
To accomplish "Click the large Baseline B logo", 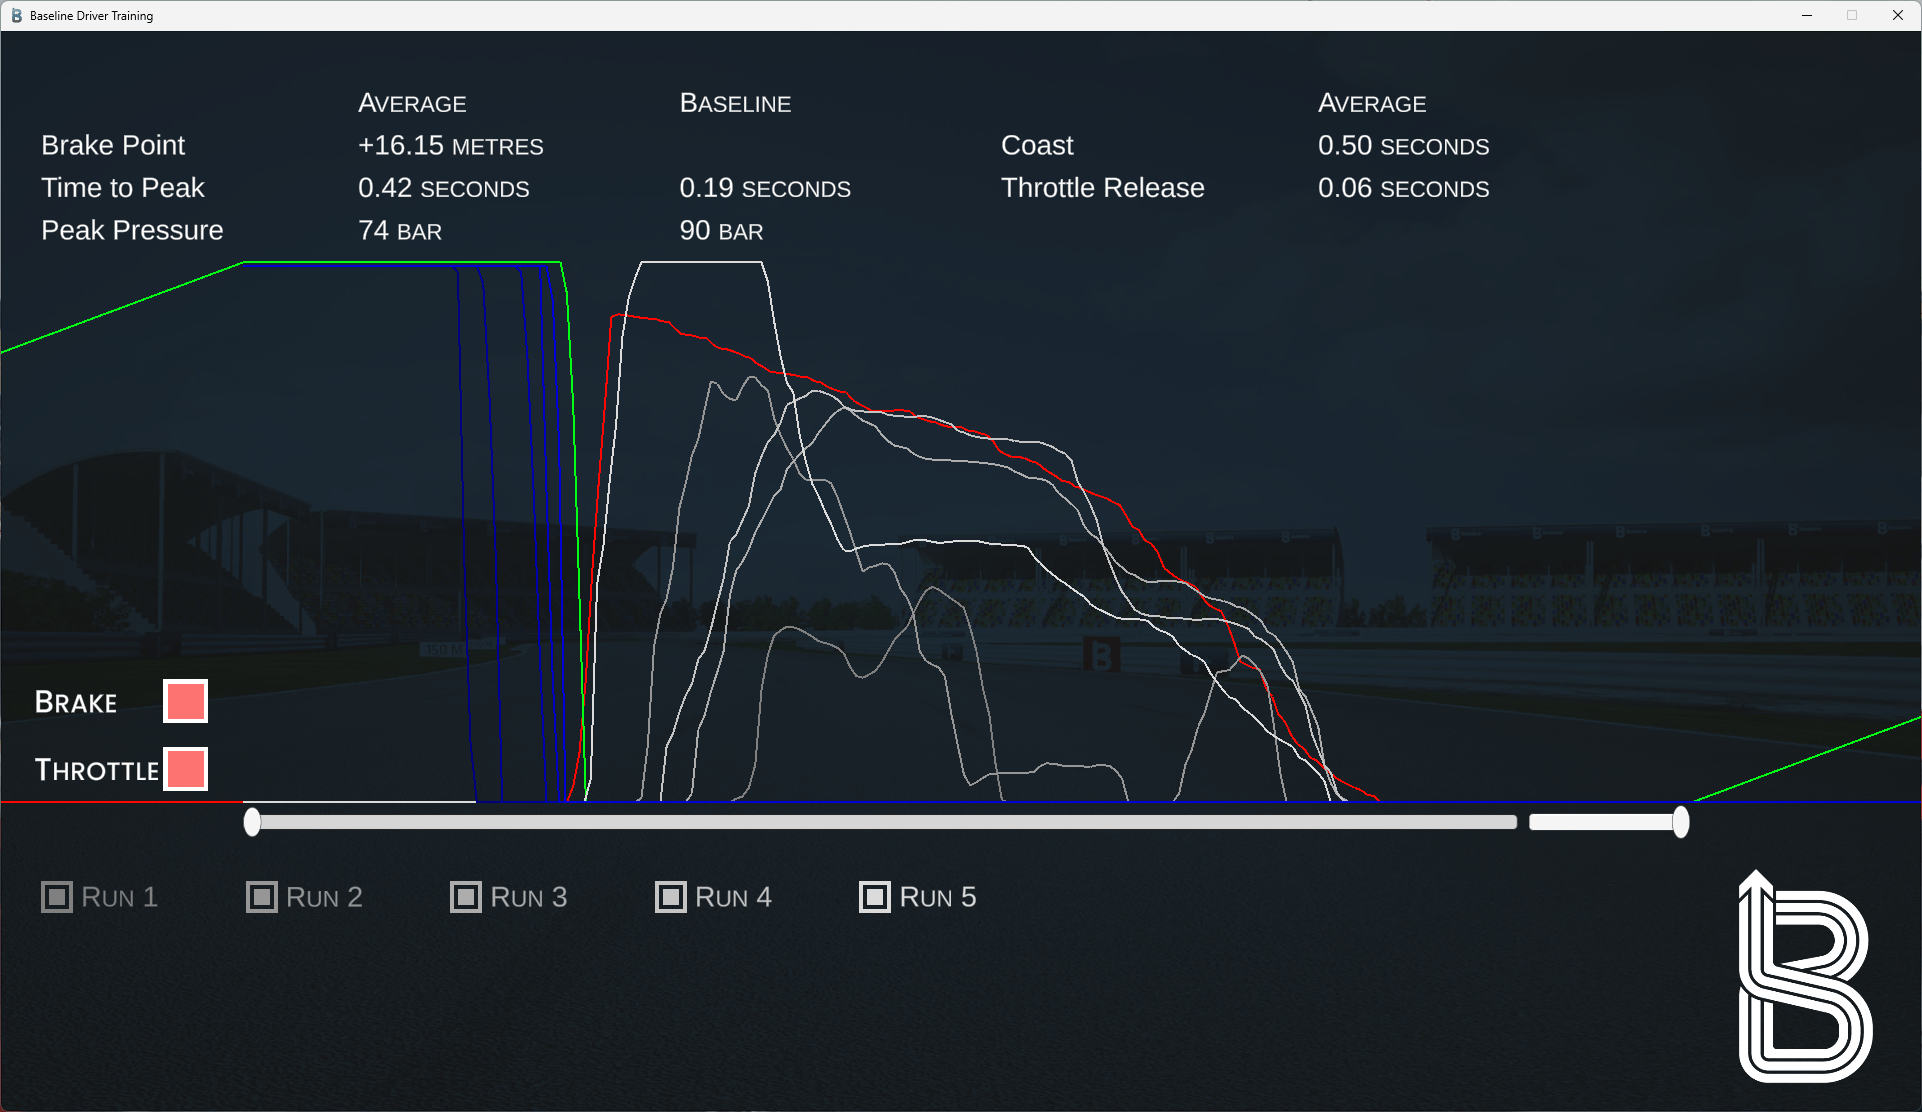I will tap(1804, 978).
